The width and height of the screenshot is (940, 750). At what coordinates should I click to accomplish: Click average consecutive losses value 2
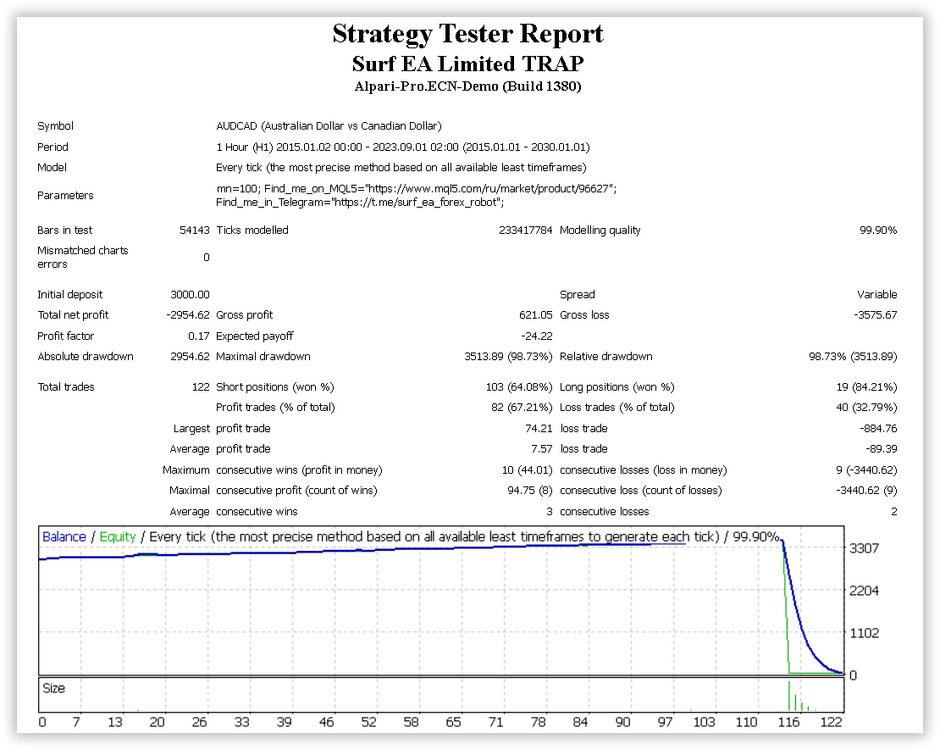click(x=894, y=511)
